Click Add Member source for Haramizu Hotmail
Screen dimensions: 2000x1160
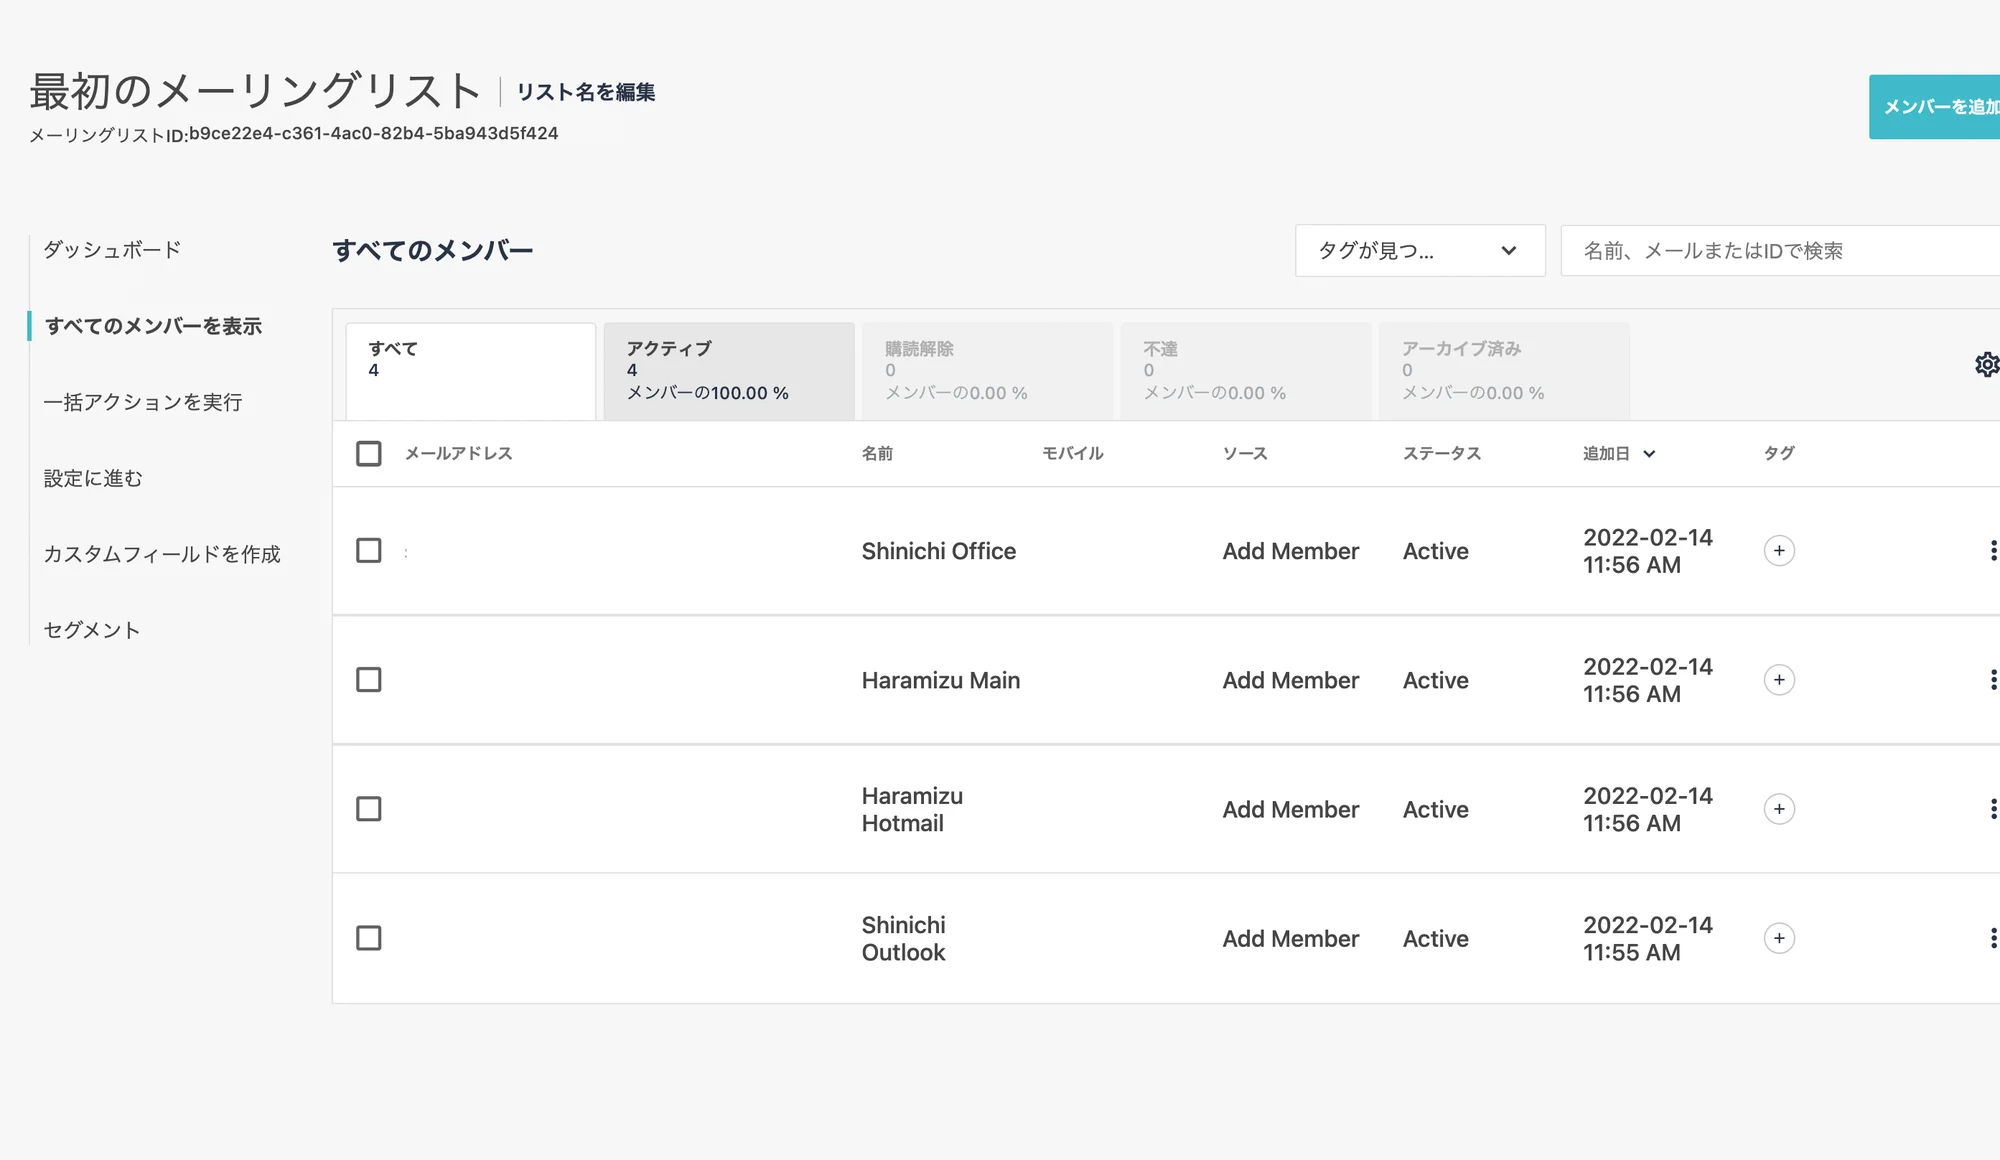click(1291, 809)
